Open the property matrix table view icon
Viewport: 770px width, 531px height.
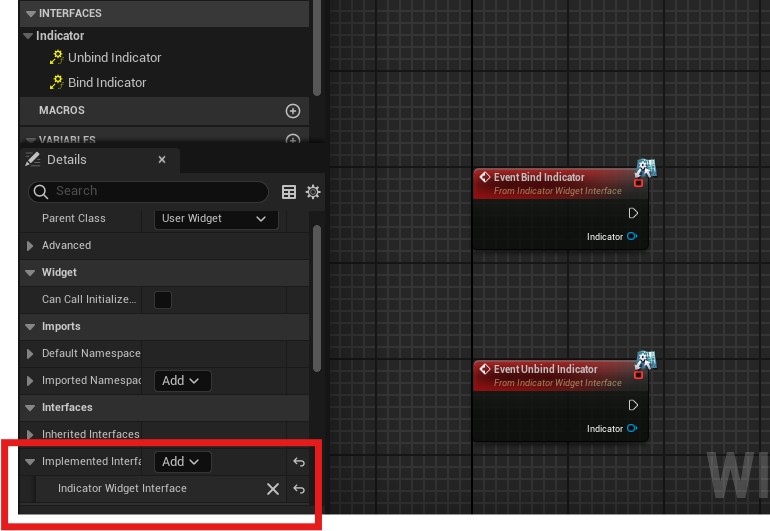[x=289, y=192]
